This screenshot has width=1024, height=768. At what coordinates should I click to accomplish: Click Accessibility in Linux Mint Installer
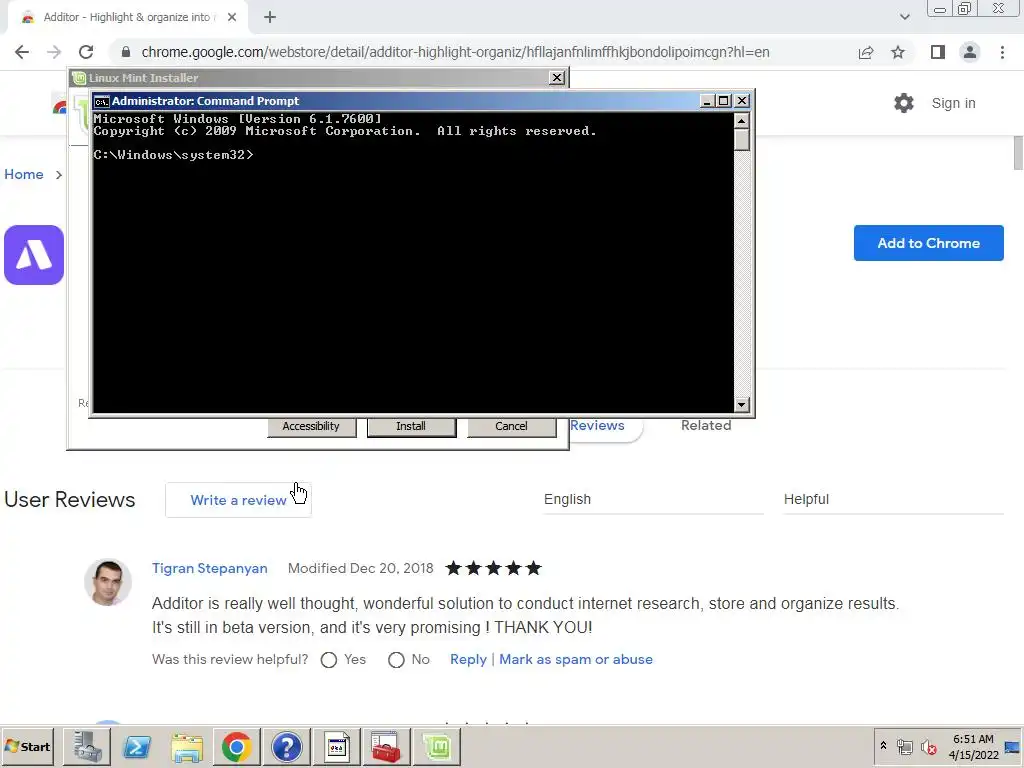click(x=311, y=426)
